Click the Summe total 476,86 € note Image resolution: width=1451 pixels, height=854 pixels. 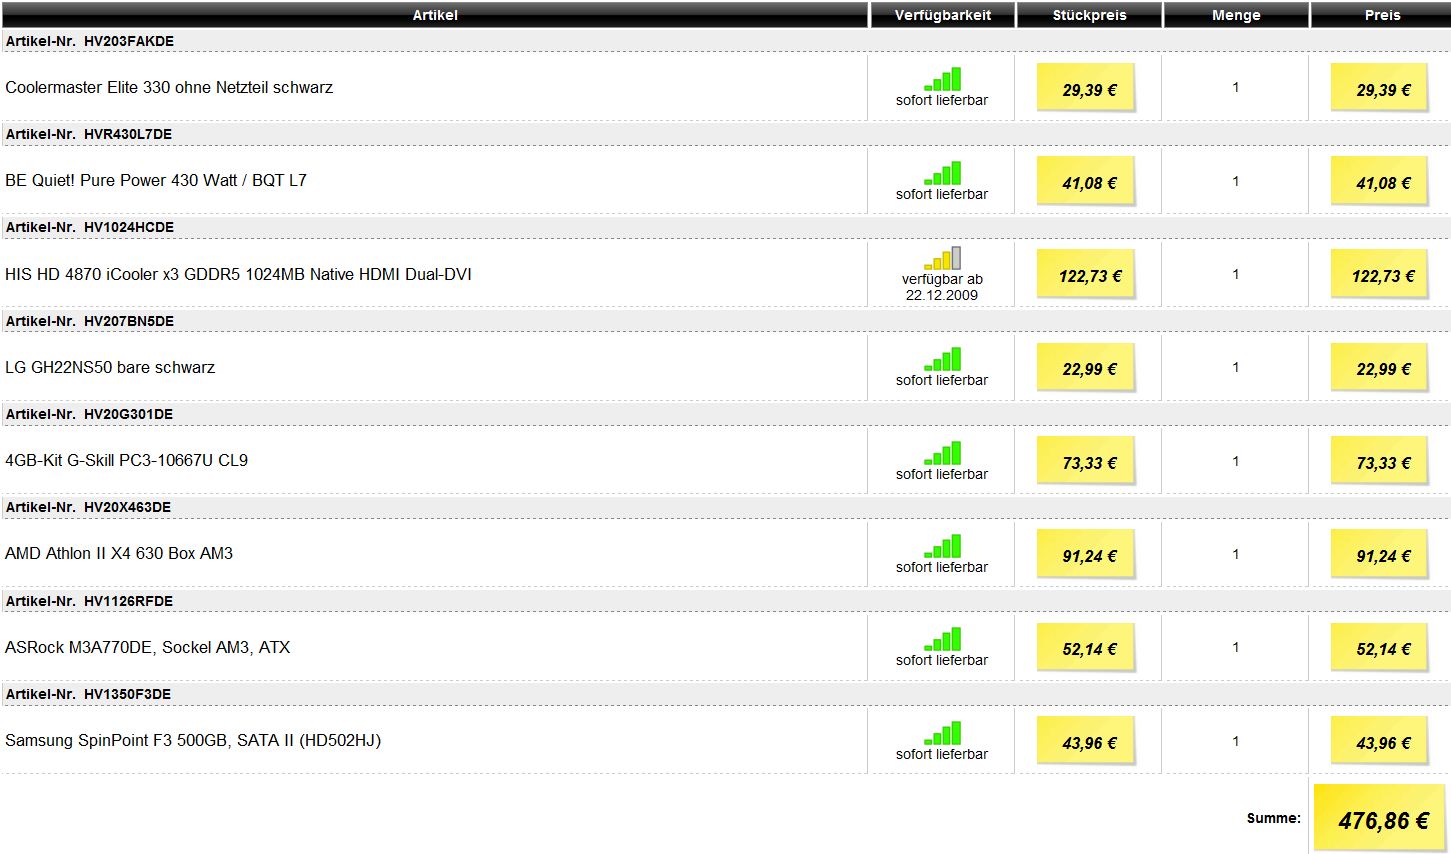tap(1380, 819)
